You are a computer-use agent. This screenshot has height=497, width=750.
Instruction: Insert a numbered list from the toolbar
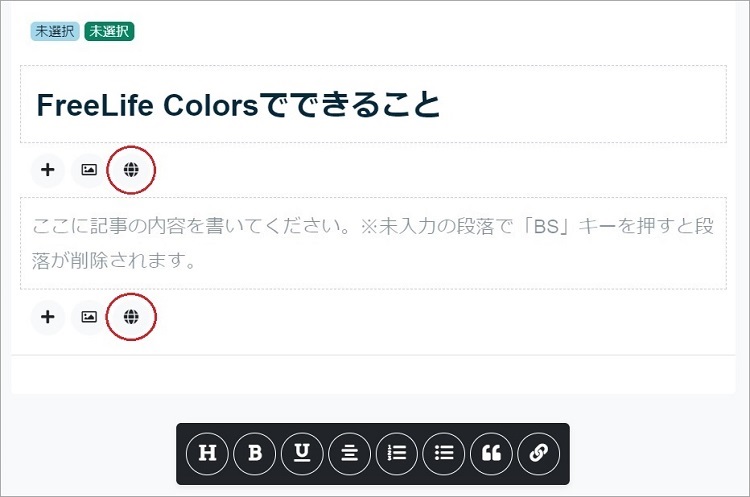pyautogui.click(x=397, y=453)
